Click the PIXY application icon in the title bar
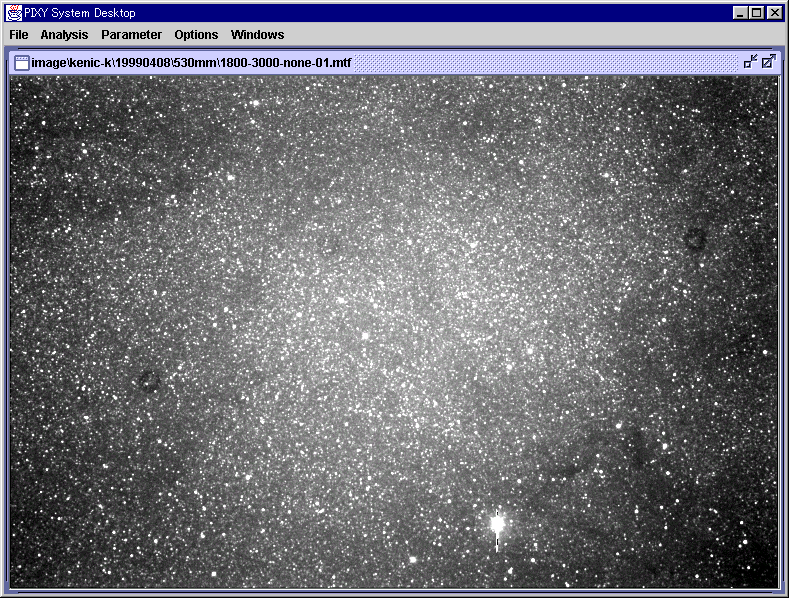Image resolution: width=789 pixels, height=598 pixels. pyautogui.click(x=14, y=13)
